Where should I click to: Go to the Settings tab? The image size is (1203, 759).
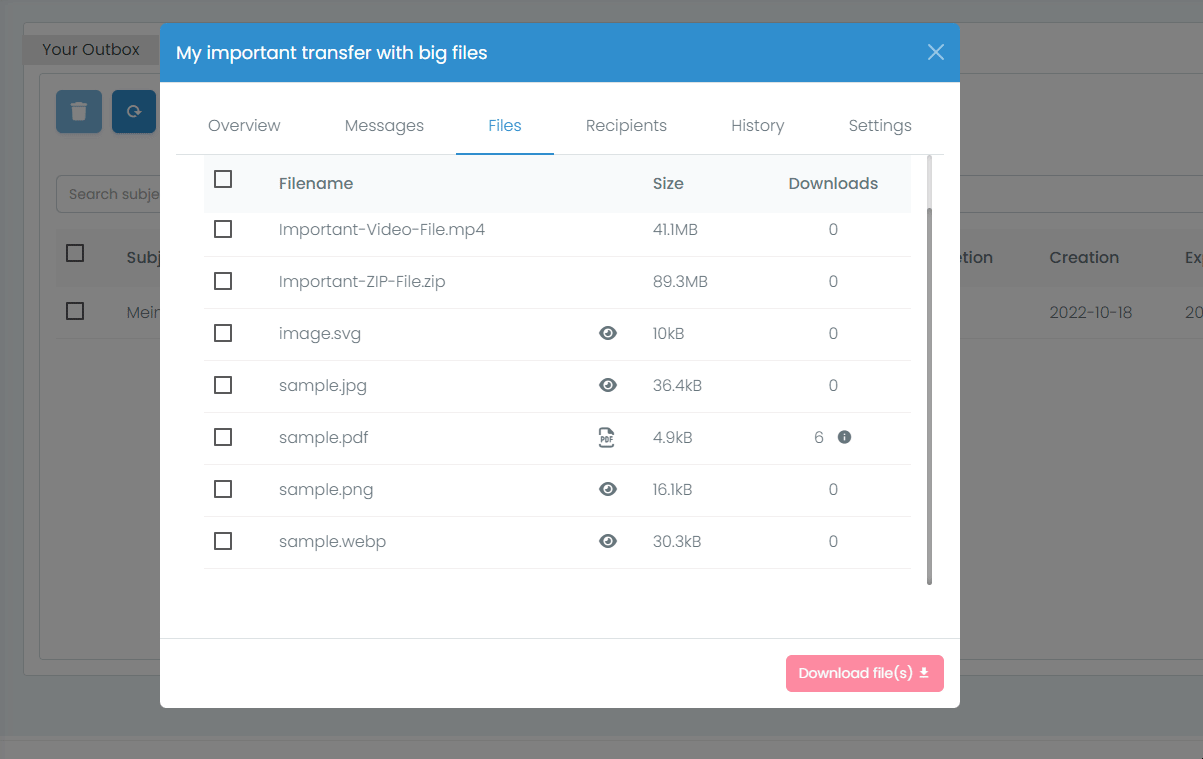point(879,125)
